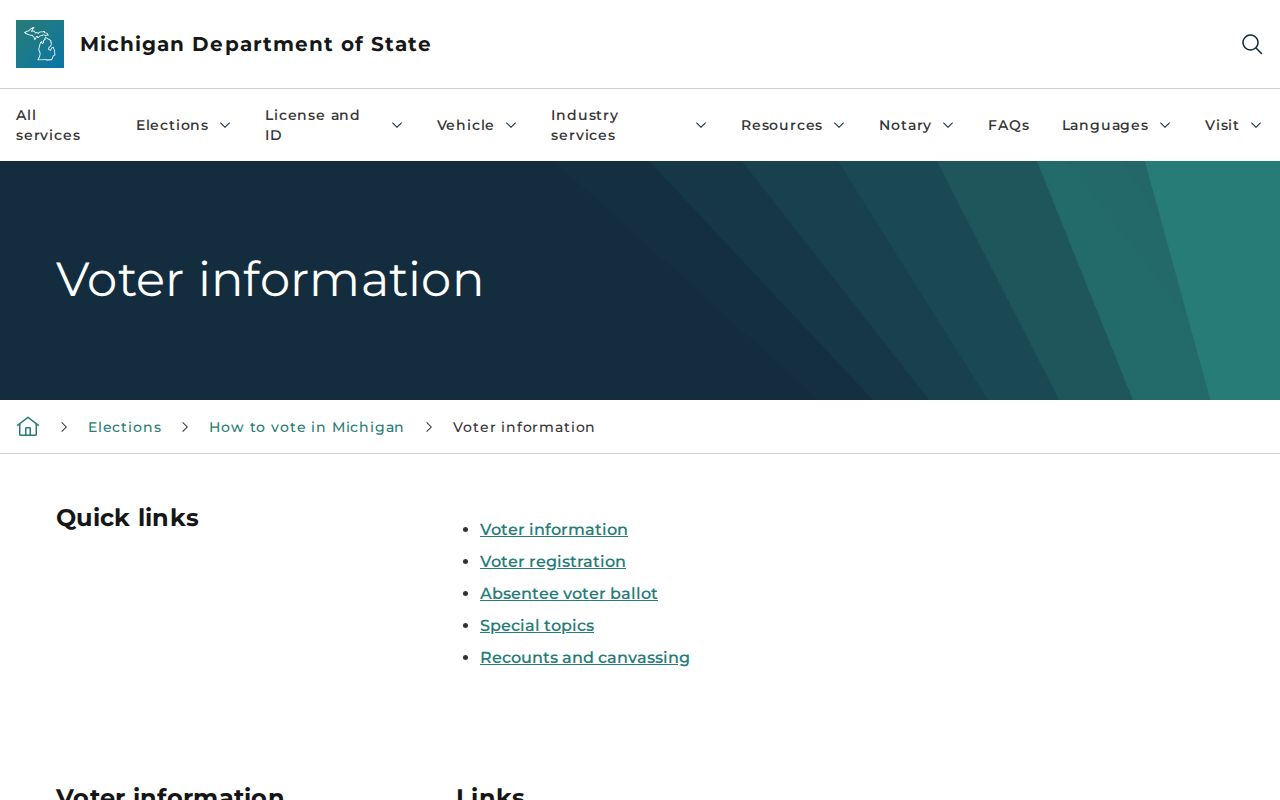Select License and ID navigation label
1280x800 pixels.
312,125
